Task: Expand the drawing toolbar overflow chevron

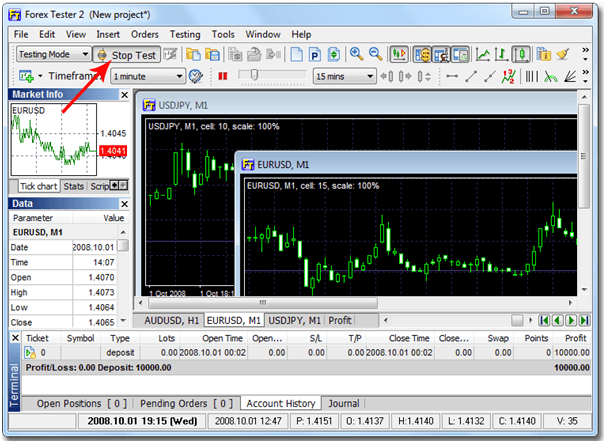Action: pyautogui.click(x=586, y=76)
